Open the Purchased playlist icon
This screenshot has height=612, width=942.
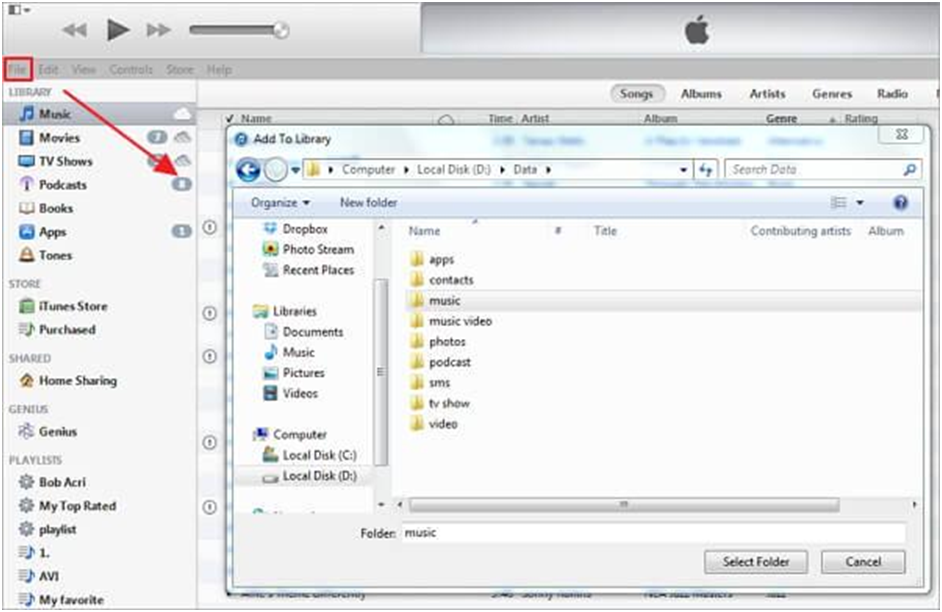[26, 329]
